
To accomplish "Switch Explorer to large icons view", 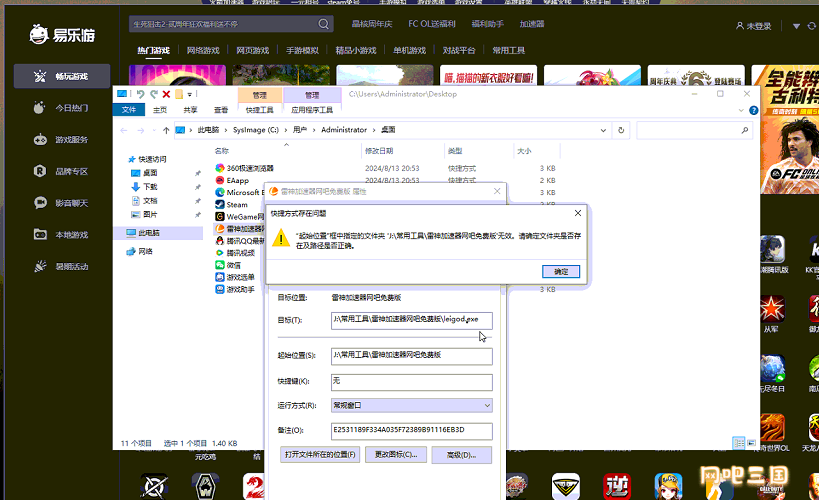I will [752, 443].
